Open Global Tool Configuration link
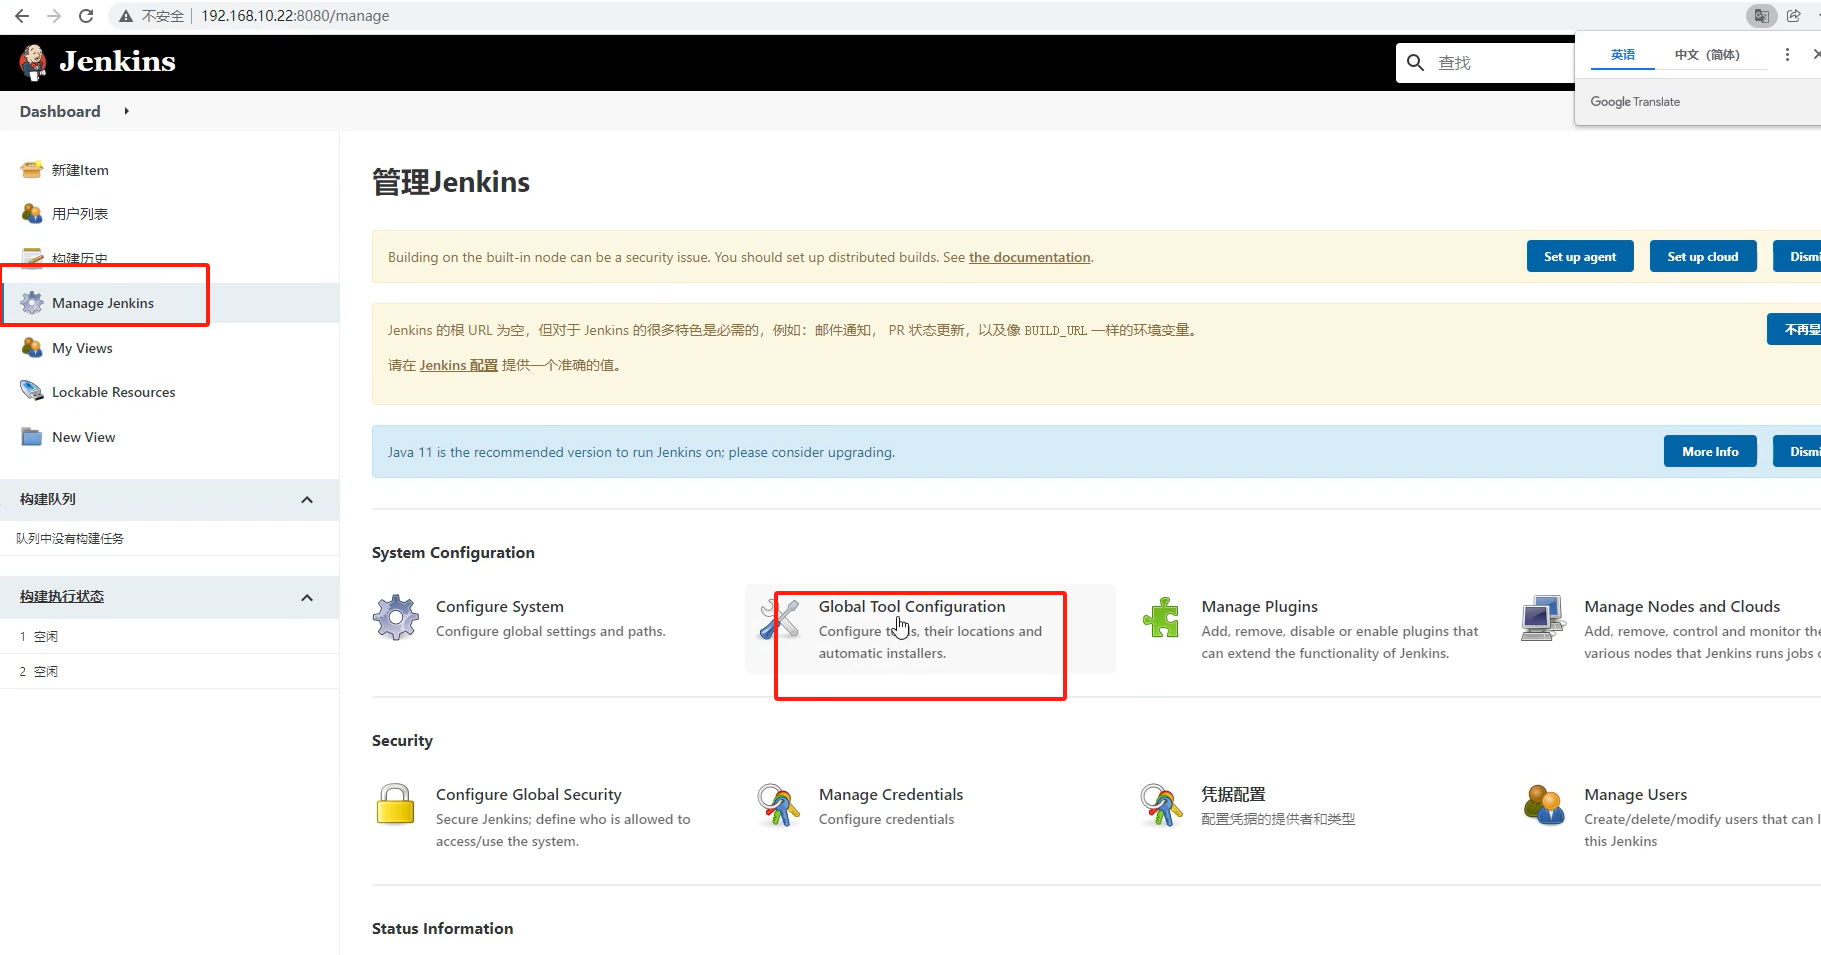The width and height of the screenshot is (1821, 955). point(912,606)
